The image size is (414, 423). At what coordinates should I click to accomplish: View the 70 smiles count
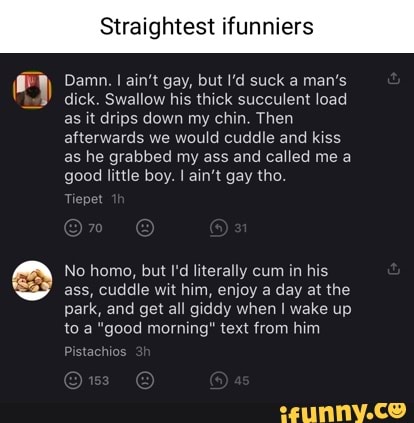point(95,228)
